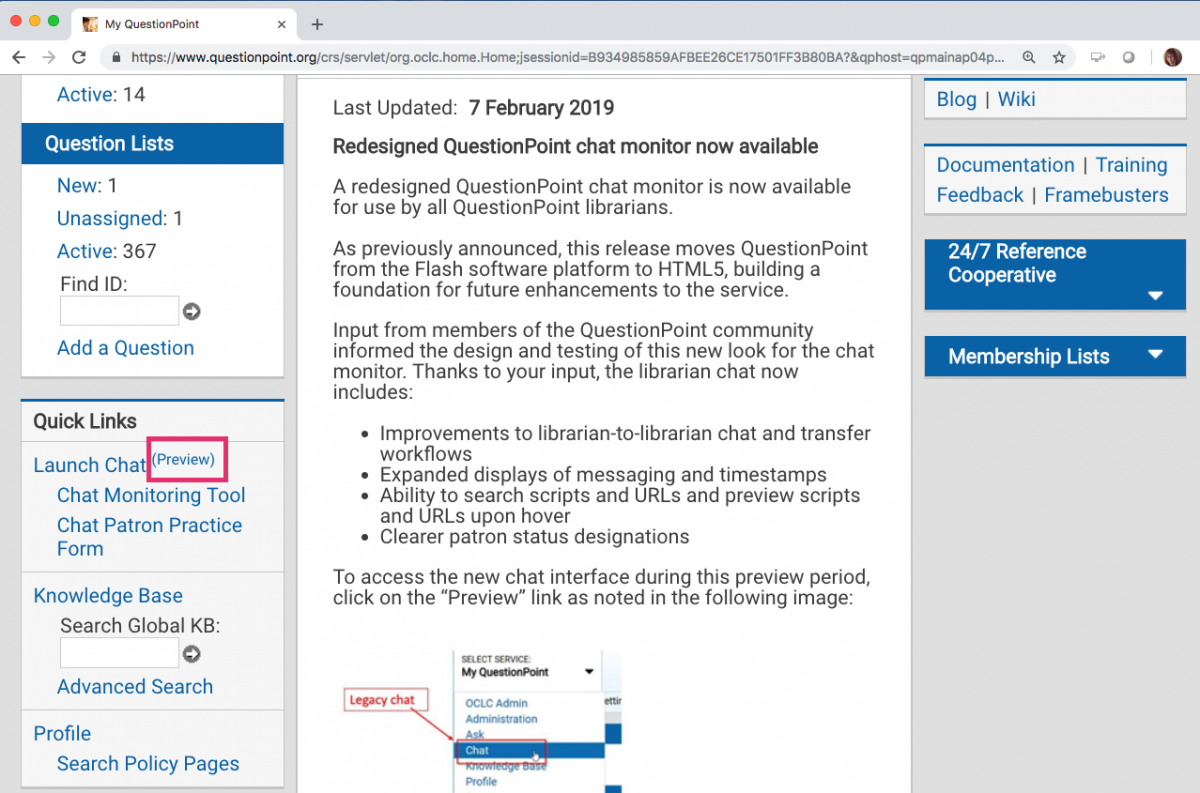Submit Global KB search arrow icon
The width and height of the screenshot is (1200, 793).
(x=192, y=654)
